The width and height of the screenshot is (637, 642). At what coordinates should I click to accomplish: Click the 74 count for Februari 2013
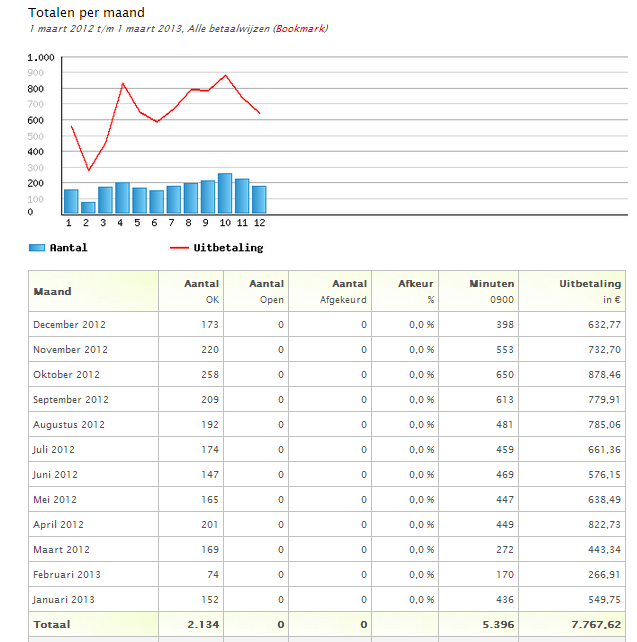click(213, 574)
